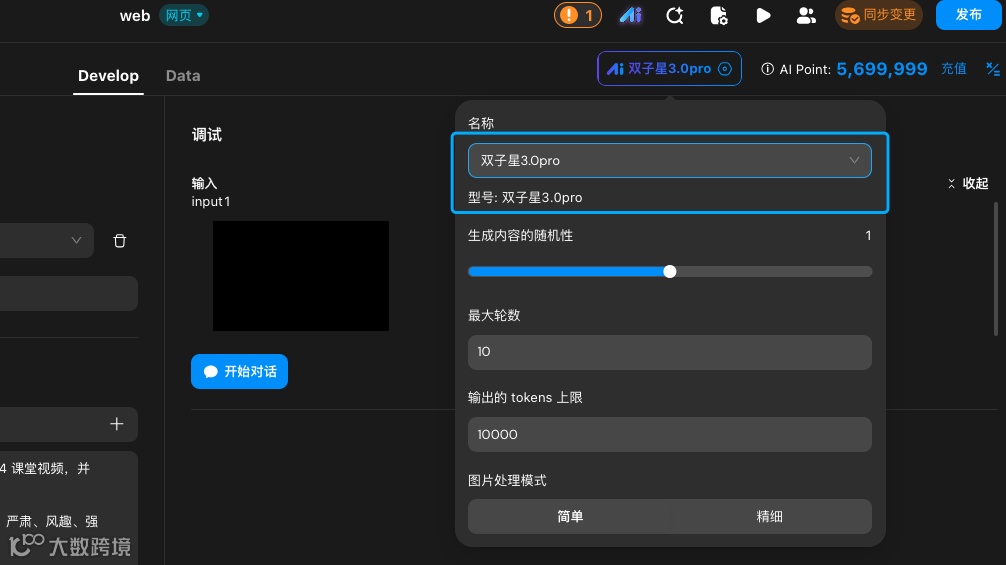Click the 同步变更 sync changes button
Screen dimensions: 1006x565
(x=878, y=15)
